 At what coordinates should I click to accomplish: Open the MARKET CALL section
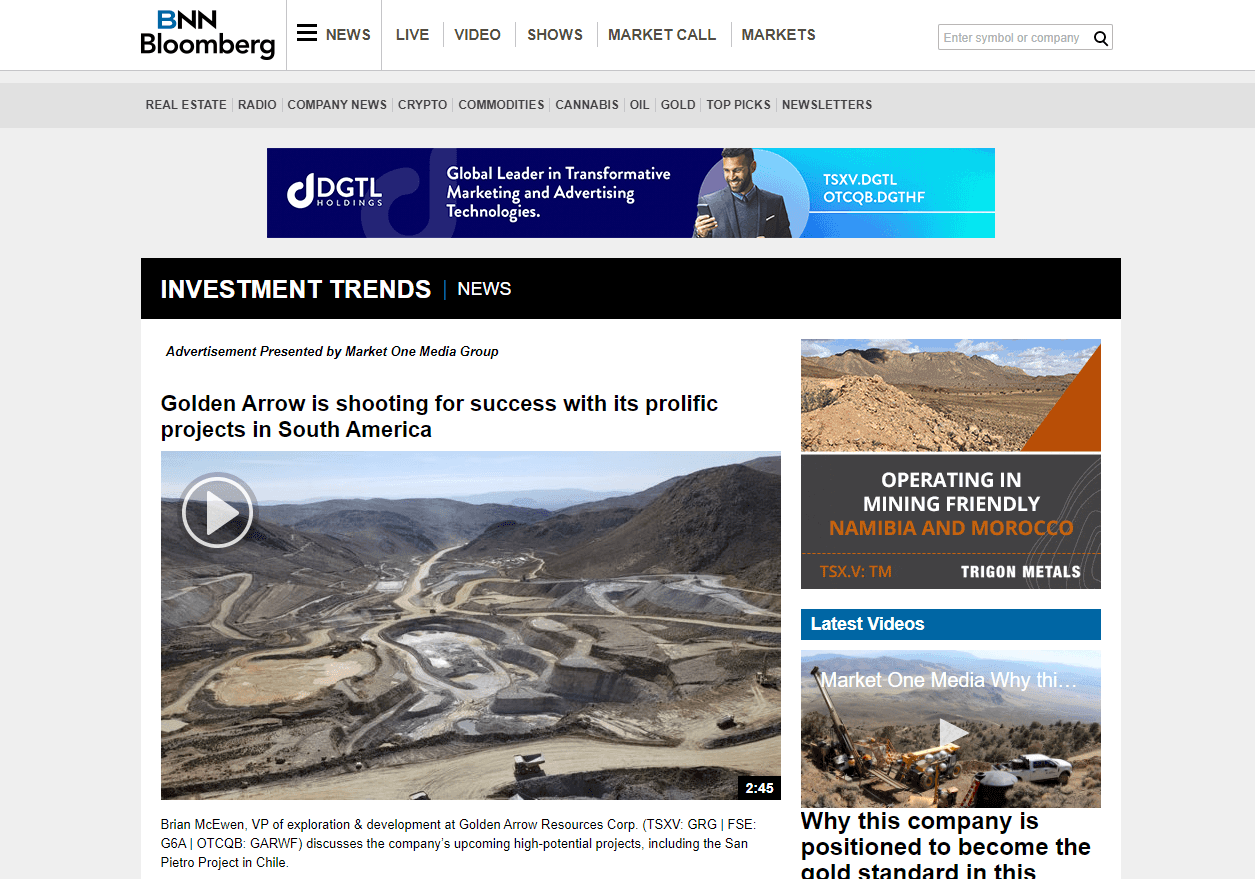pyautogui.click(x=662, y=35)
